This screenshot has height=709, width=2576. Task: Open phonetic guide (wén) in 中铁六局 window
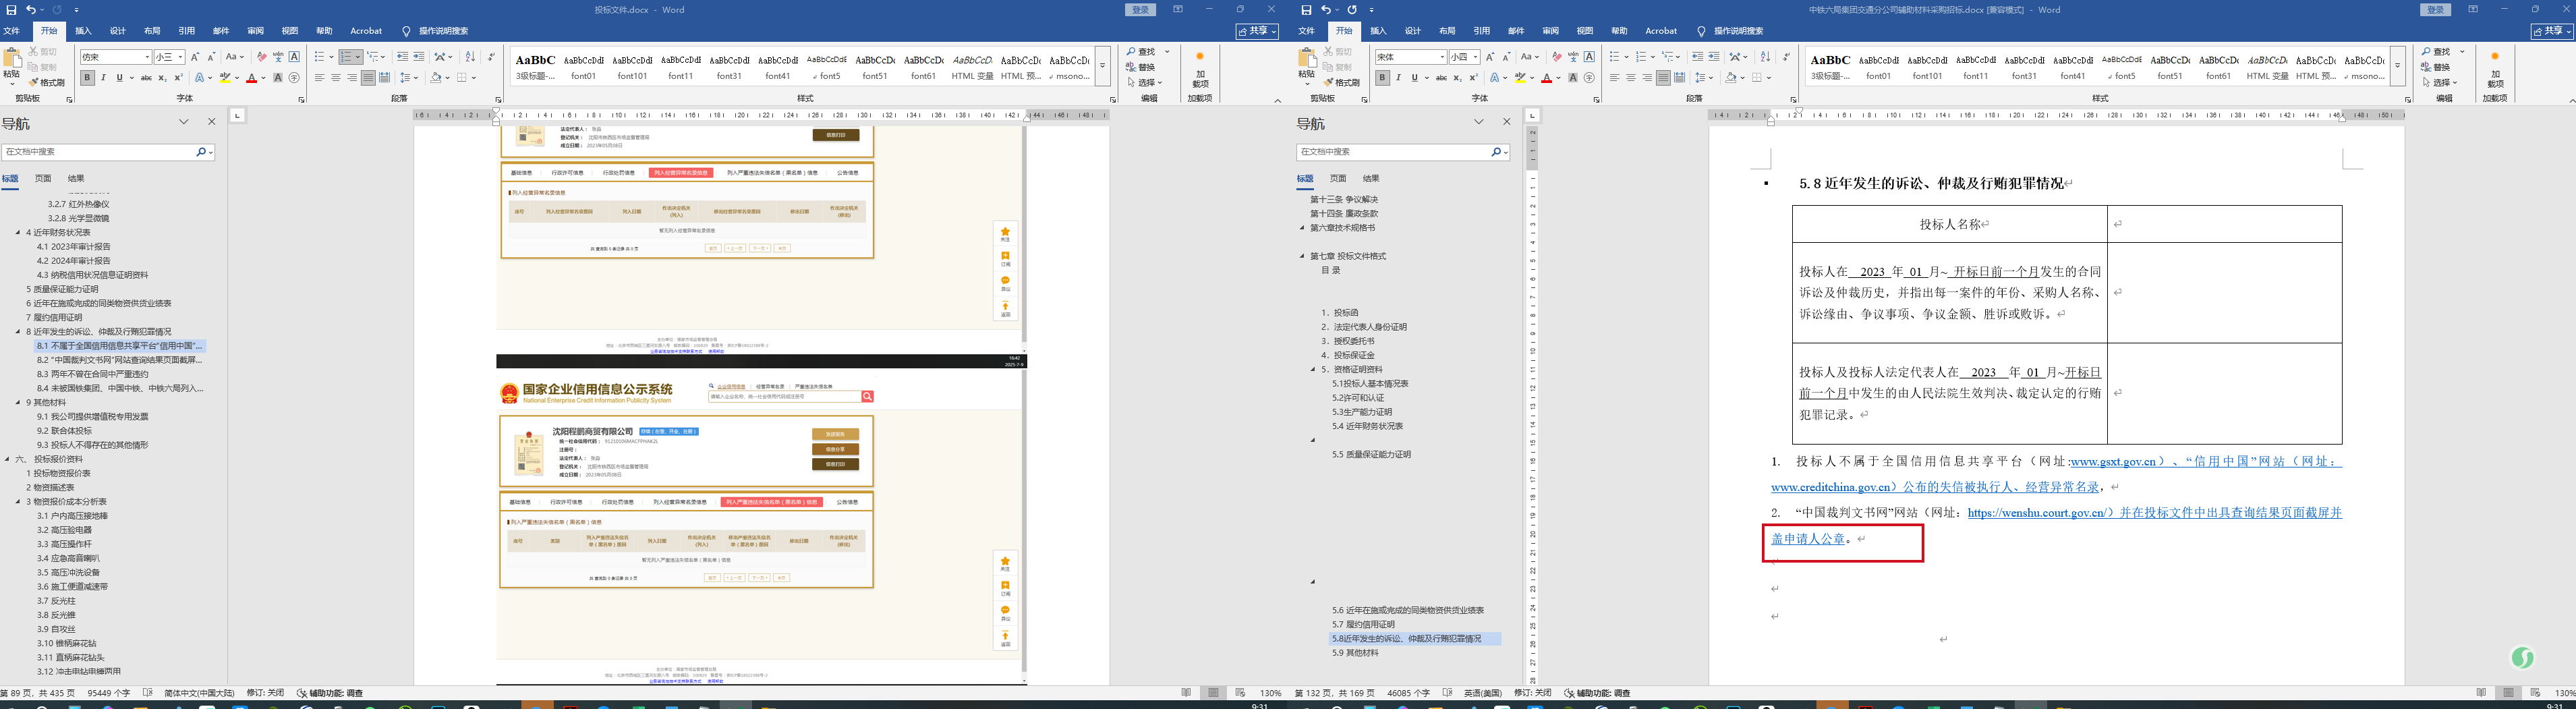pyautogui.click(x=1573, y=57)
